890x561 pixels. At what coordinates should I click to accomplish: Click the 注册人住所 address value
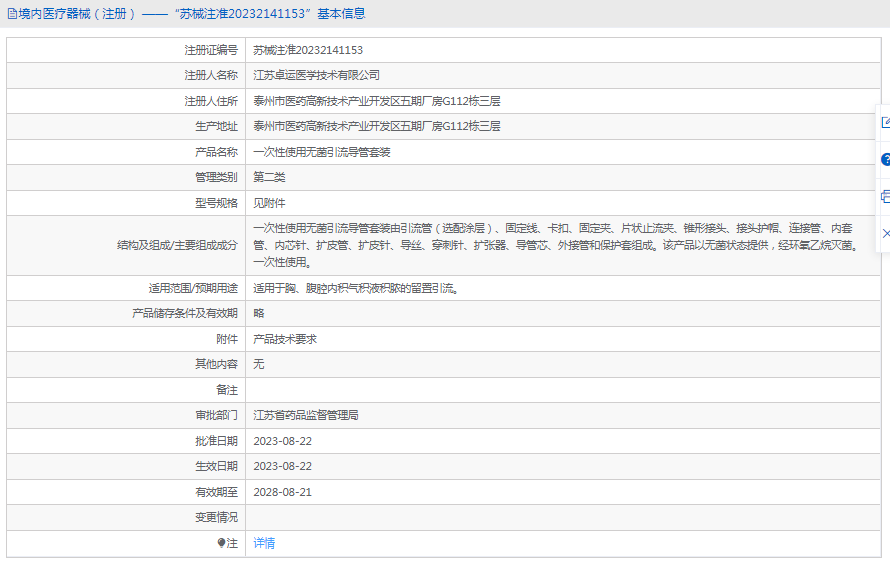(377, 101)
